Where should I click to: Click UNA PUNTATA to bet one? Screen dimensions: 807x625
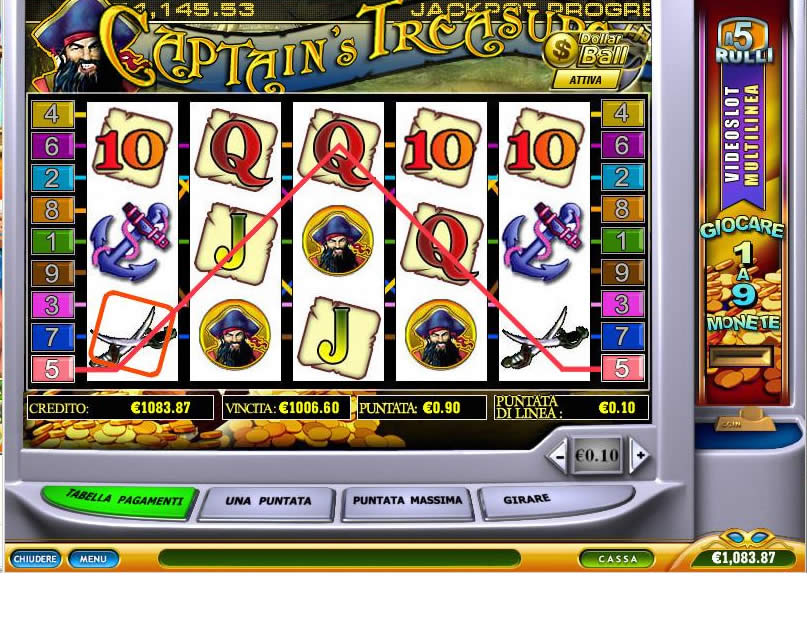tap(268, 501)
